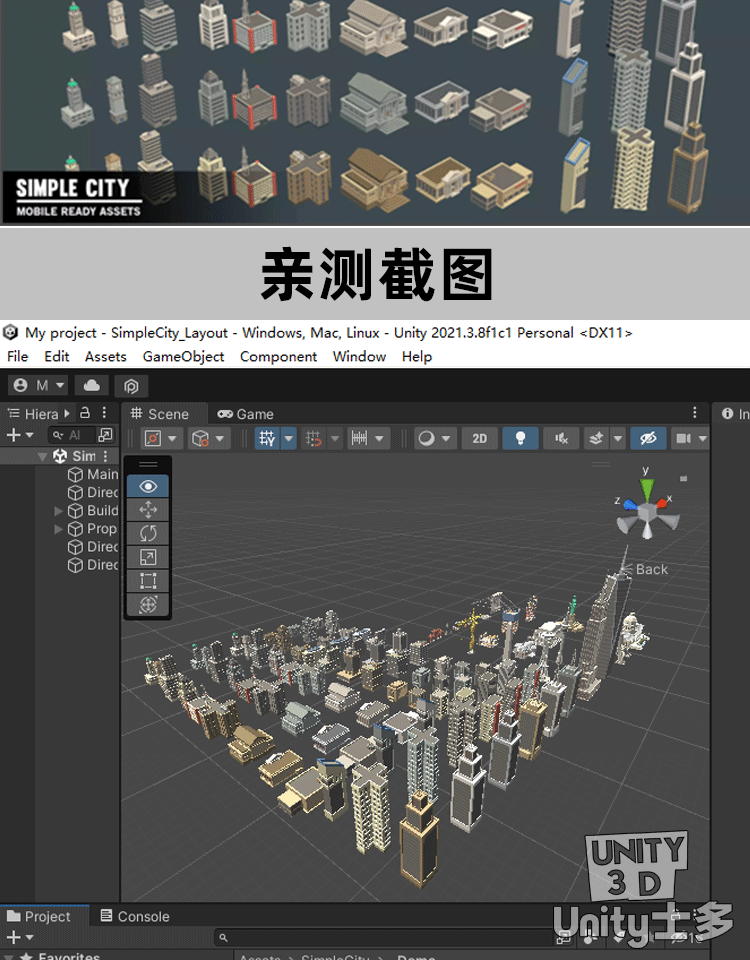Click the Hierarchy panel lock icon

click(85, 413)
